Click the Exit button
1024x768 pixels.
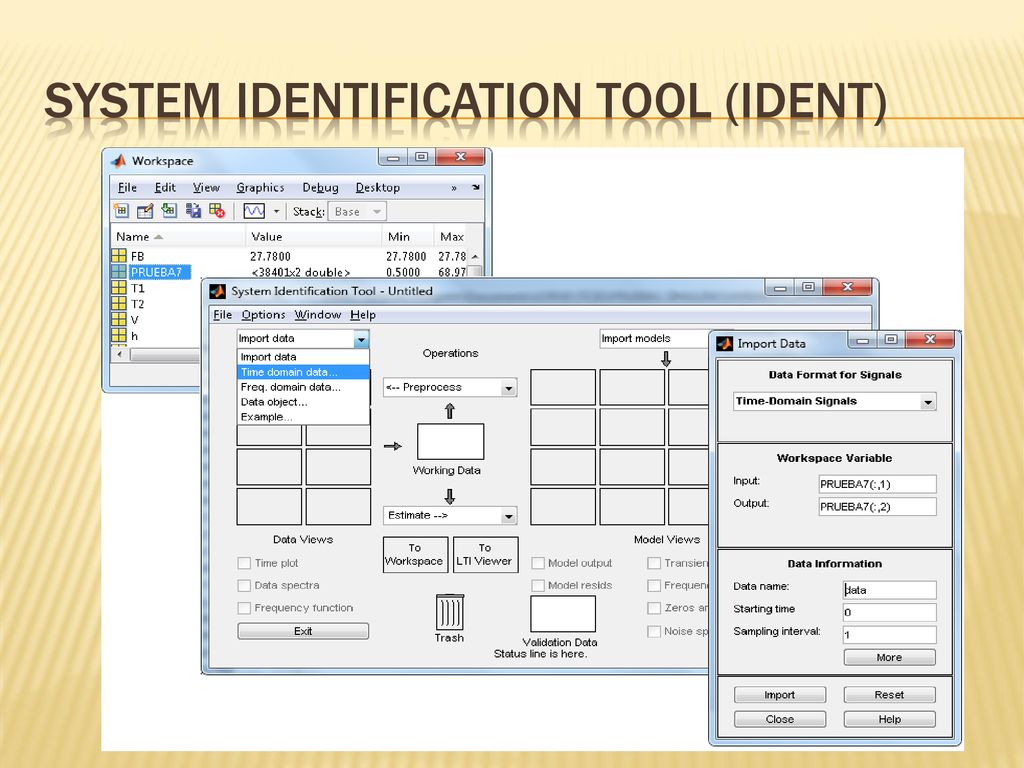tap(303, 631)
